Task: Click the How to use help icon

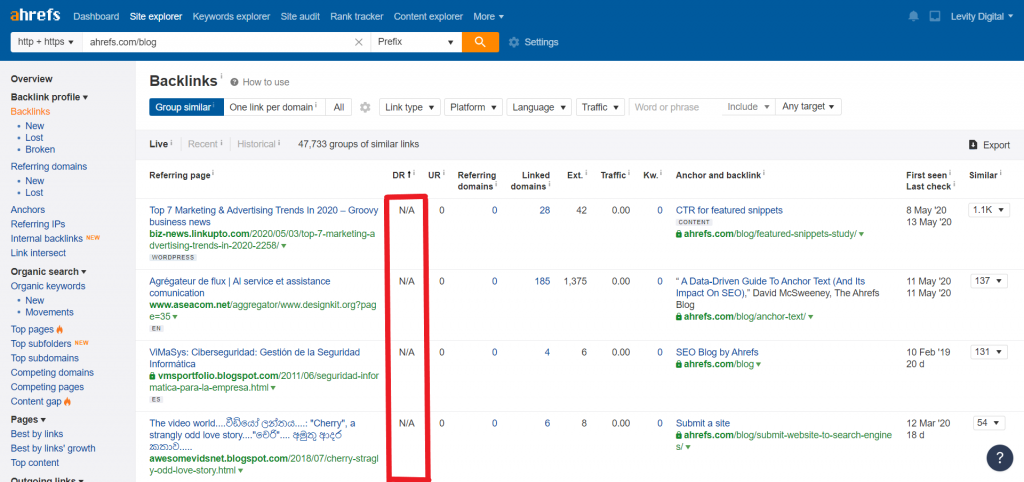Action: 234,82
